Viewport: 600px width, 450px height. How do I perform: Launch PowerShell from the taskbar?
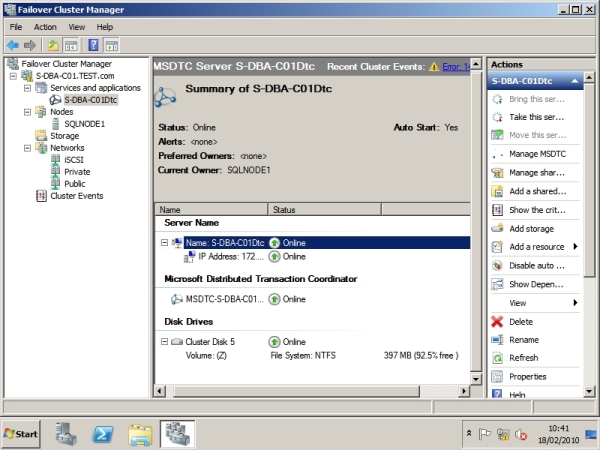102,433
